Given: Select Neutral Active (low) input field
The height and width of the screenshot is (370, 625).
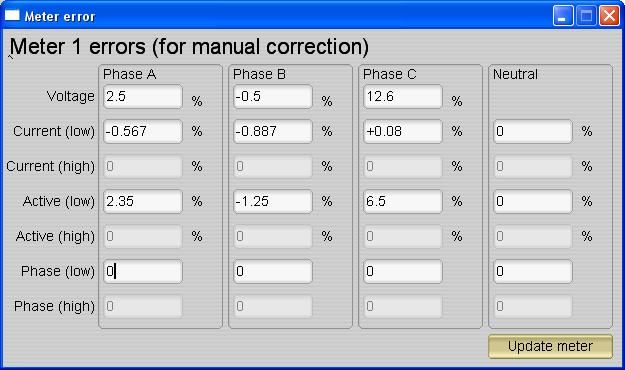Looking at the screenshot, I should pyautogui.click(x=533, y=201).
